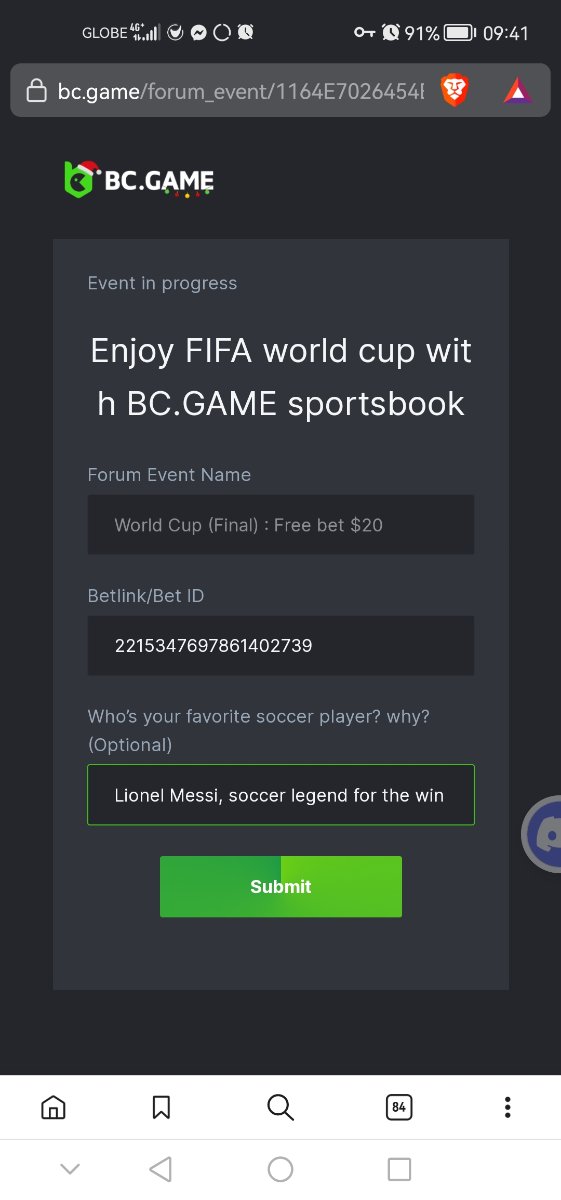561x1200 pixels.
Task: Tap the padlock site security icon
Action: 37,92
